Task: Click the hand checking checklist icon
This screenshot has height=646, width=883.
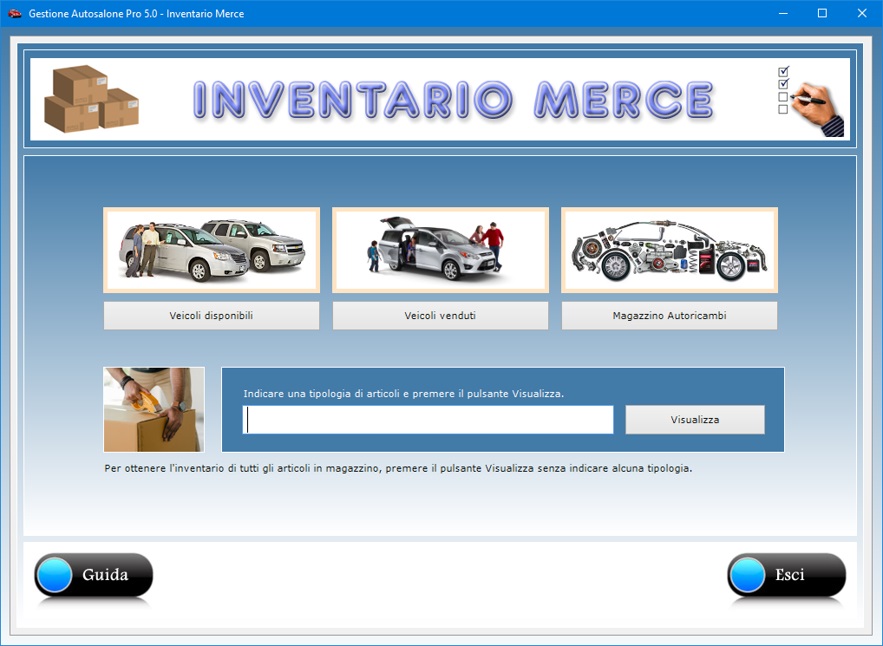Action: click(810, 101)
